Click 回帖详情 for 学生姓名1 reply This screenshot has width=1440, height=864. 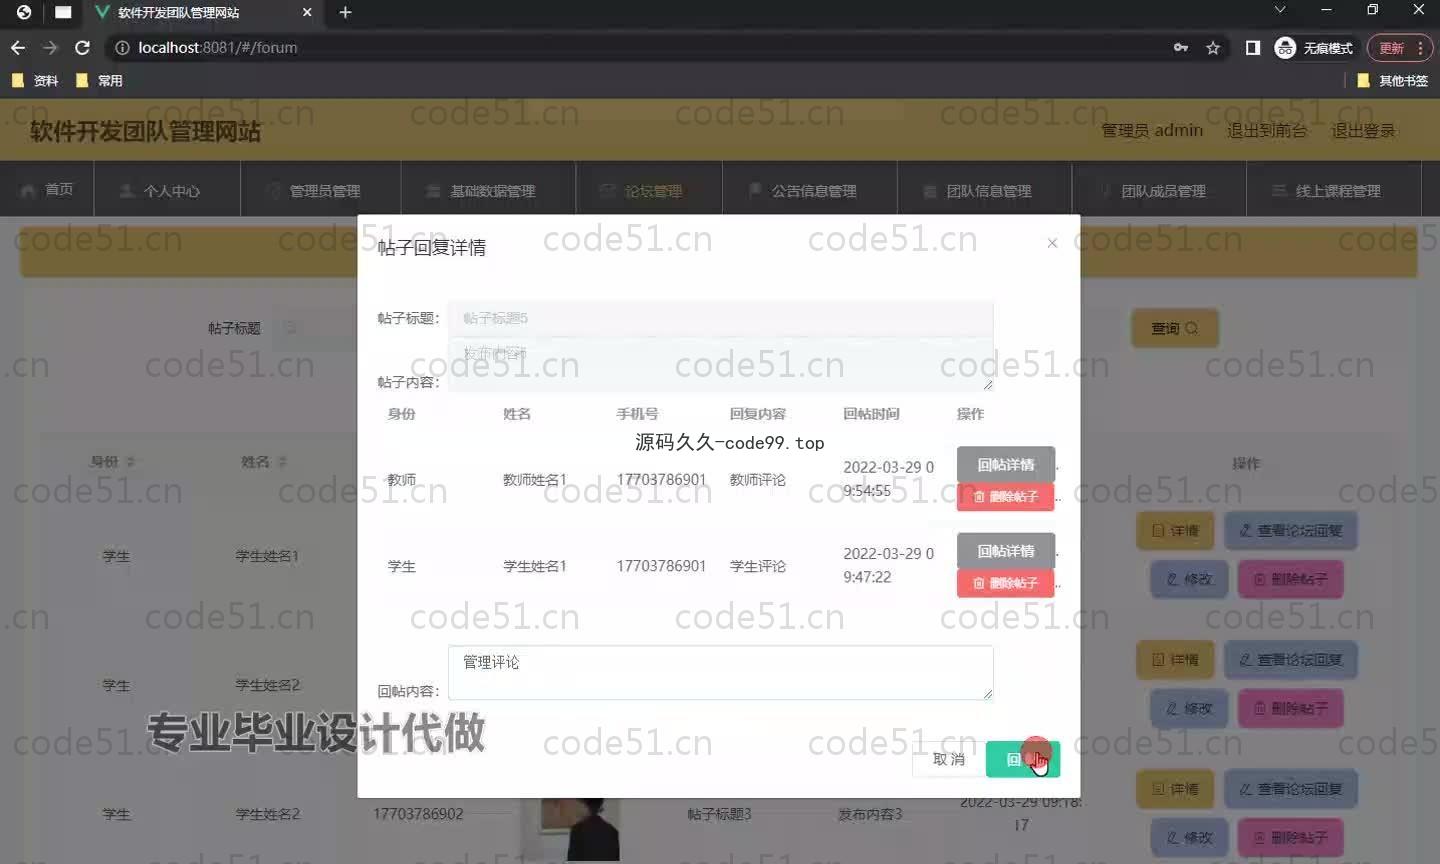[1006, 551]
